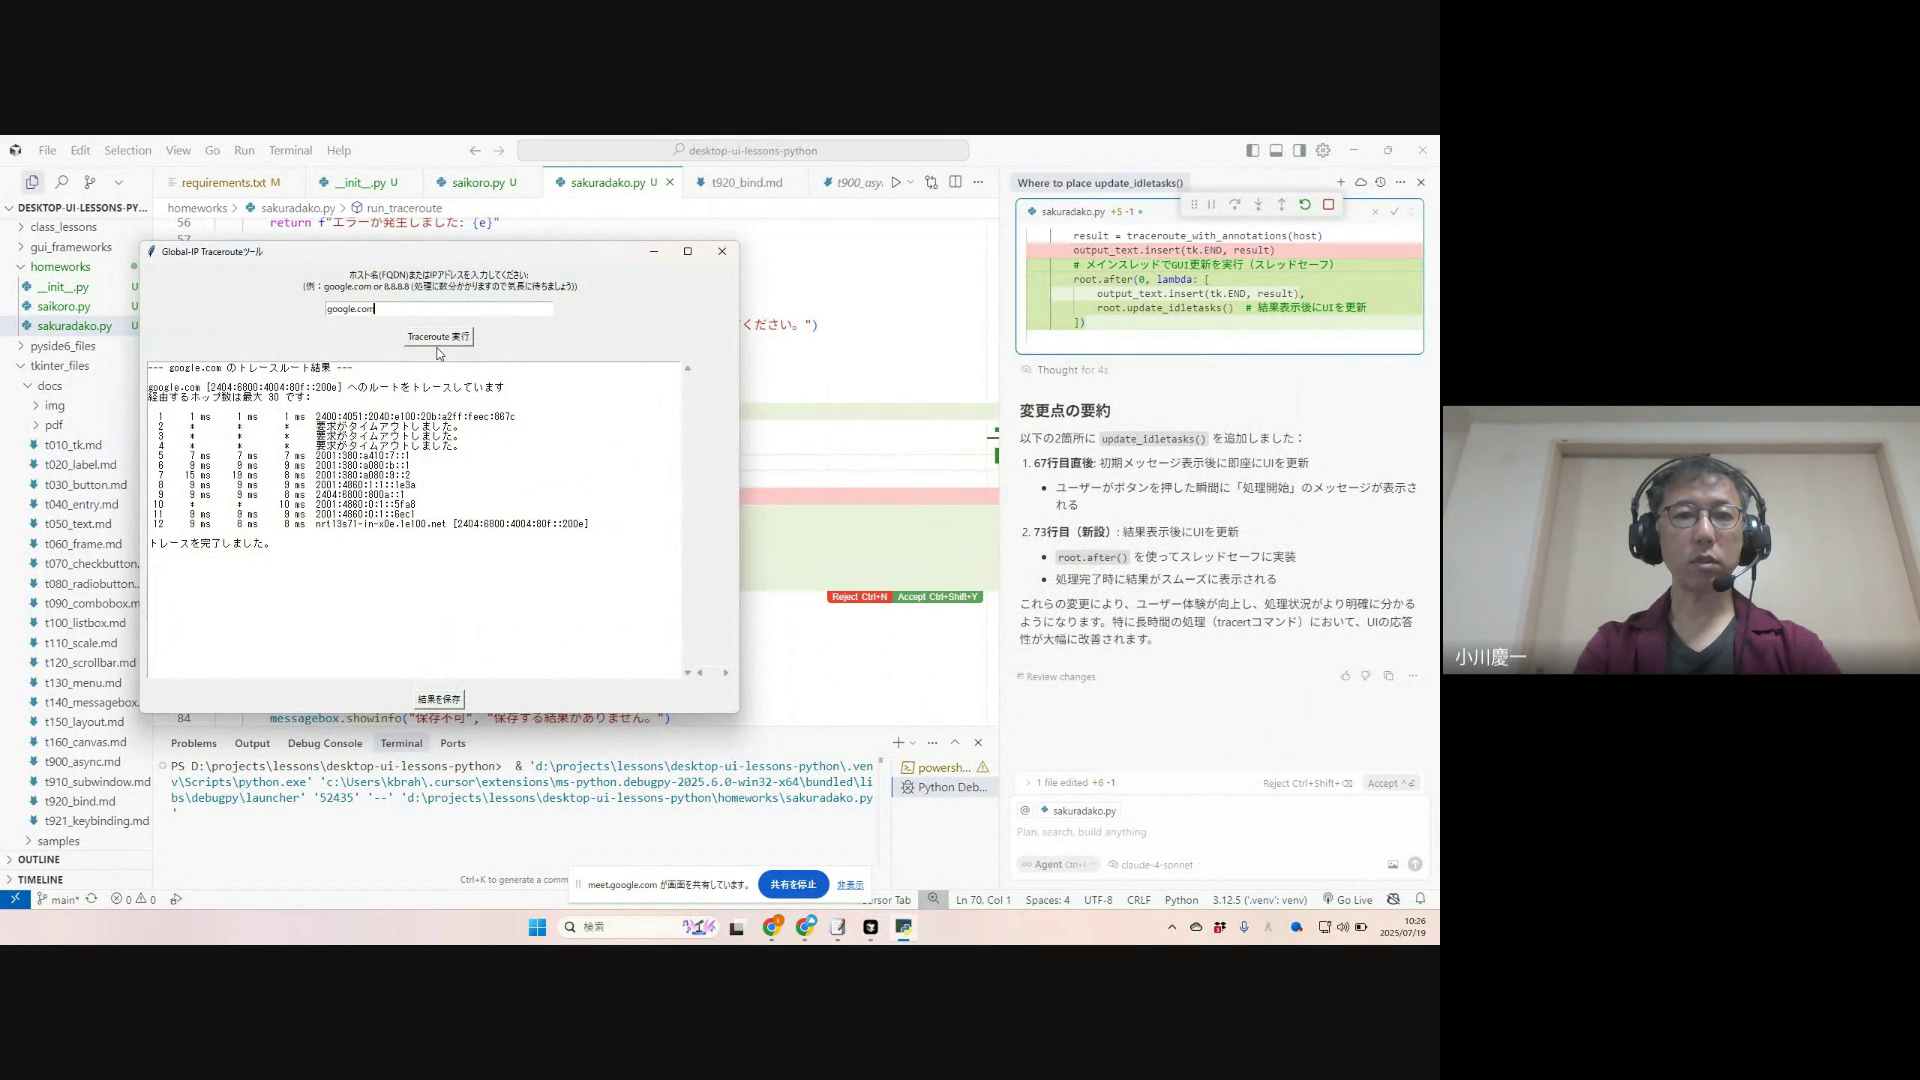Screen dimensions: 1920x1080
Task: Toggle the secondary side bar layout icon
Action: click(x=1299, y=150)
